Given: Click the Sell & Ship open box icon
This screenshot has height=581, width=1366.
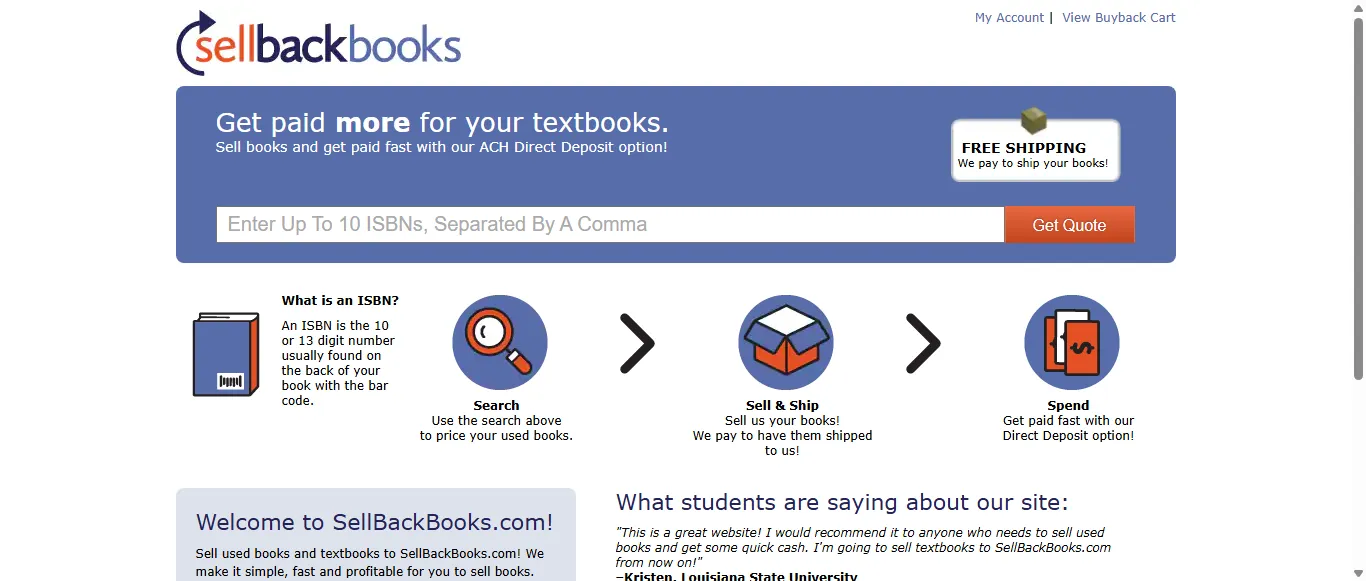Looking at the screenshot, I should coord(786,342).
